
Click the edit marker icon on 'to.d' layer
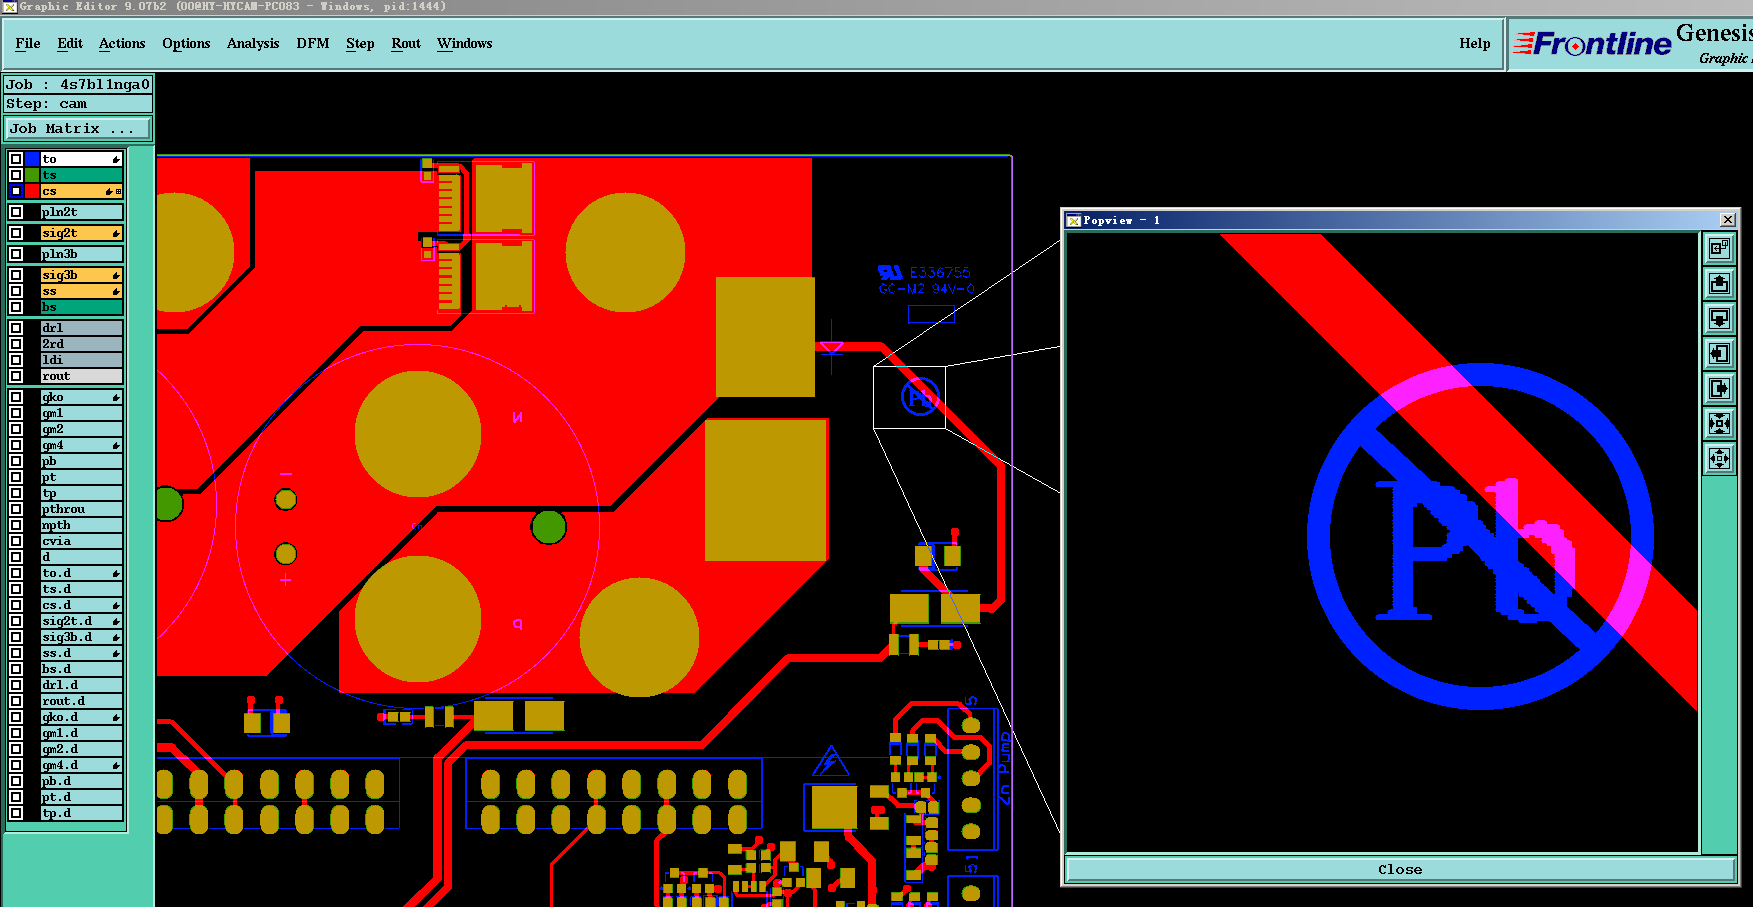coord(116,573)
